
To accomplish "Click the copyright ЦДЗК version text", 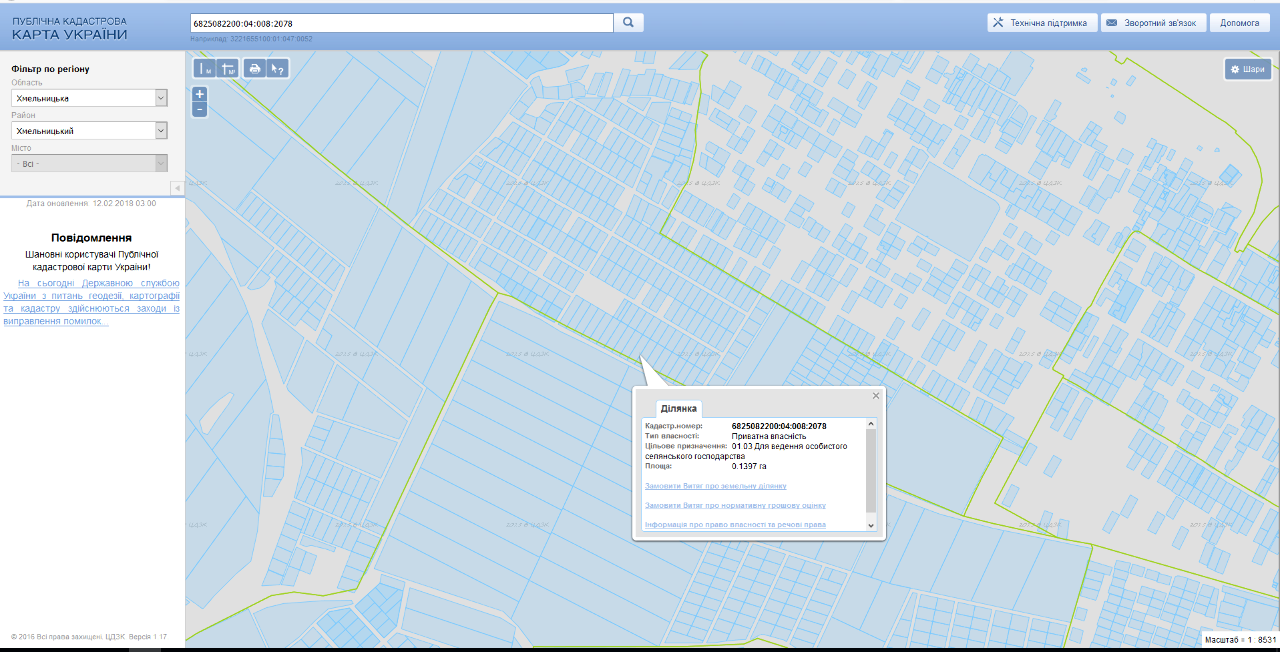I will (x=89, y=636).
